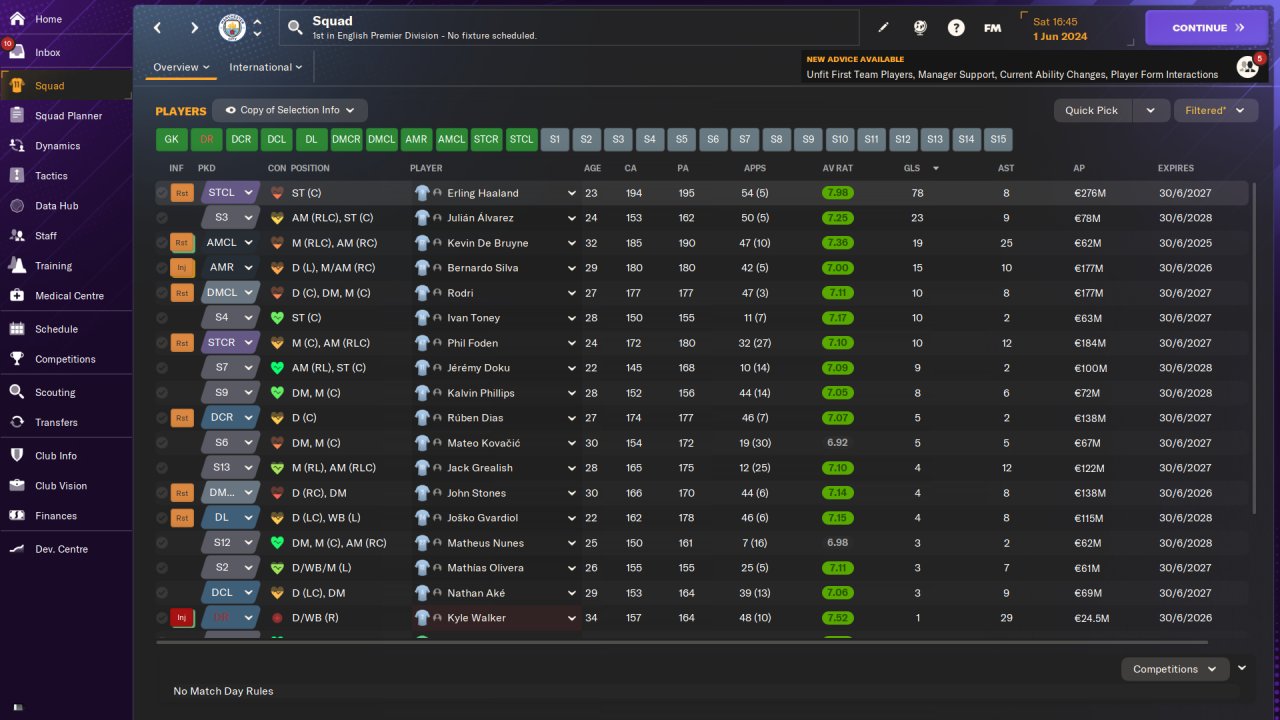Toggle the selection circle for Kevin De Bruyne

click(162, 243)
